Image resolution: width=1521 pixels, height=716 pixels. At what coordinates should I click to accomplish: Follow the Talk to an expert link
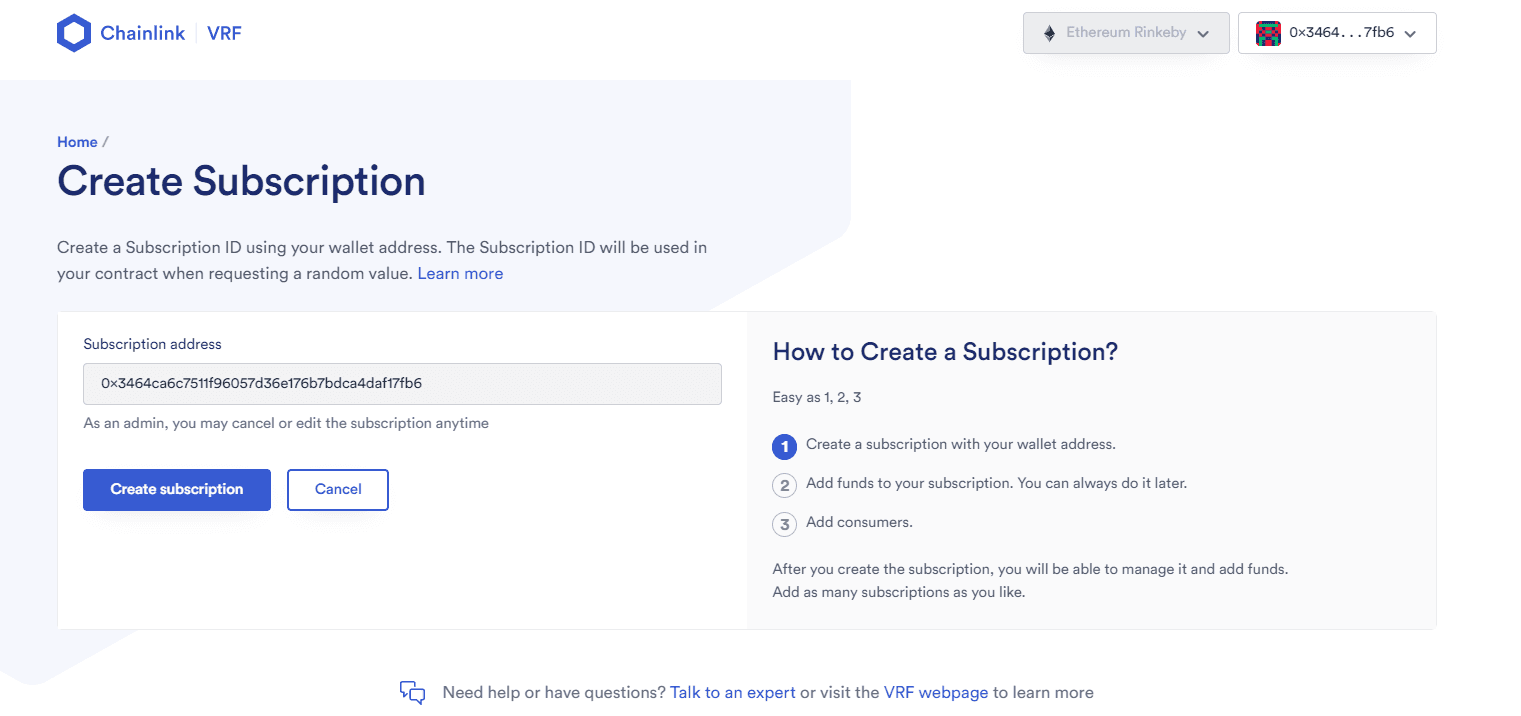[x=733, y=692]
